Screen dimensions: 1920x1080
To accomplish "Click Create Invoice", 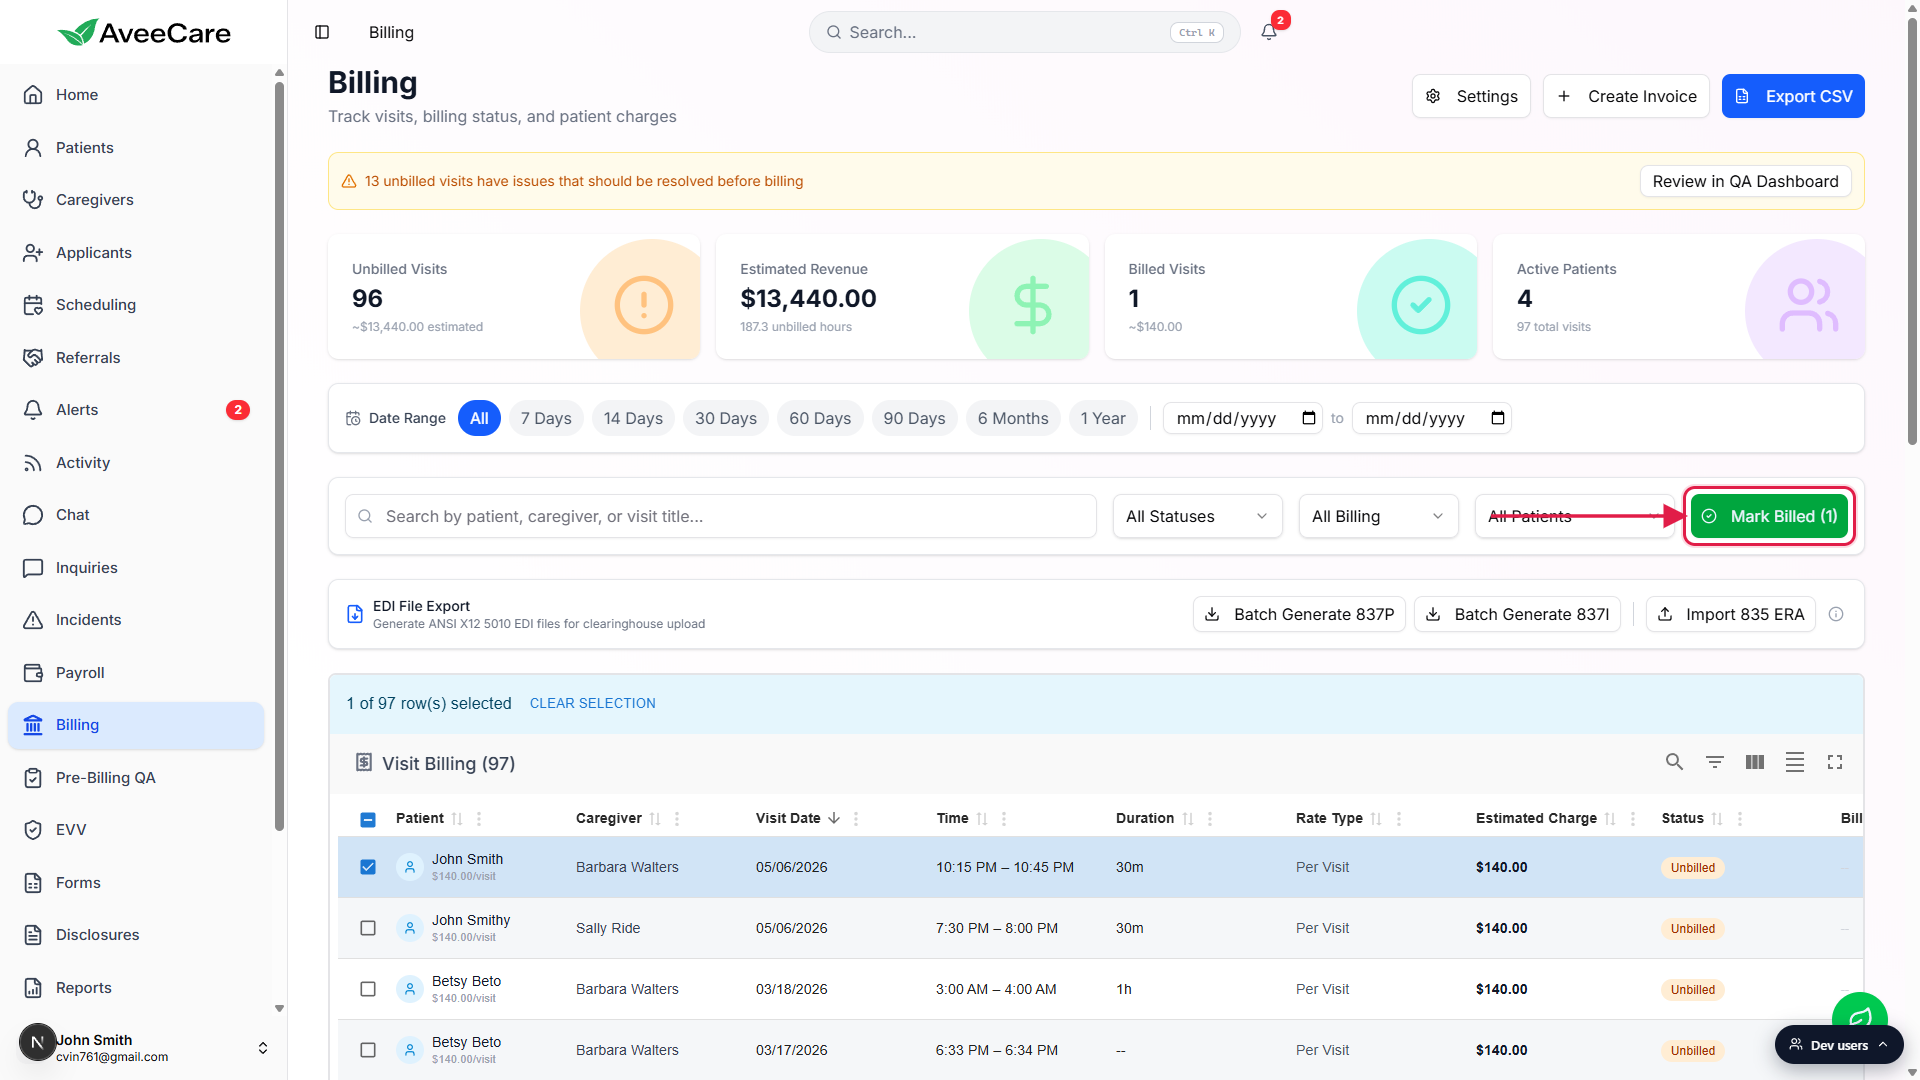I will tap(1626, 96).
